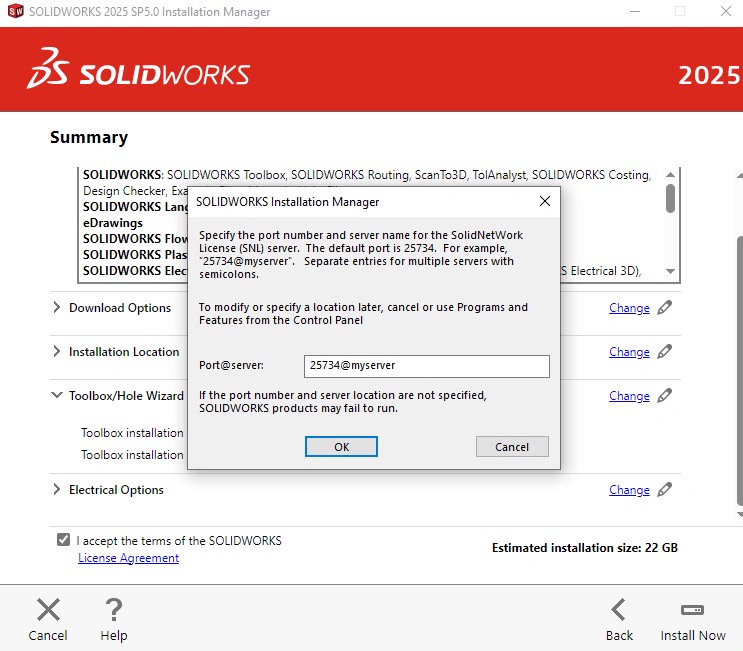This screenshot has height=651, width=743.
Task: Click the Estimated installation size text
Action: [x=585, y=548]
